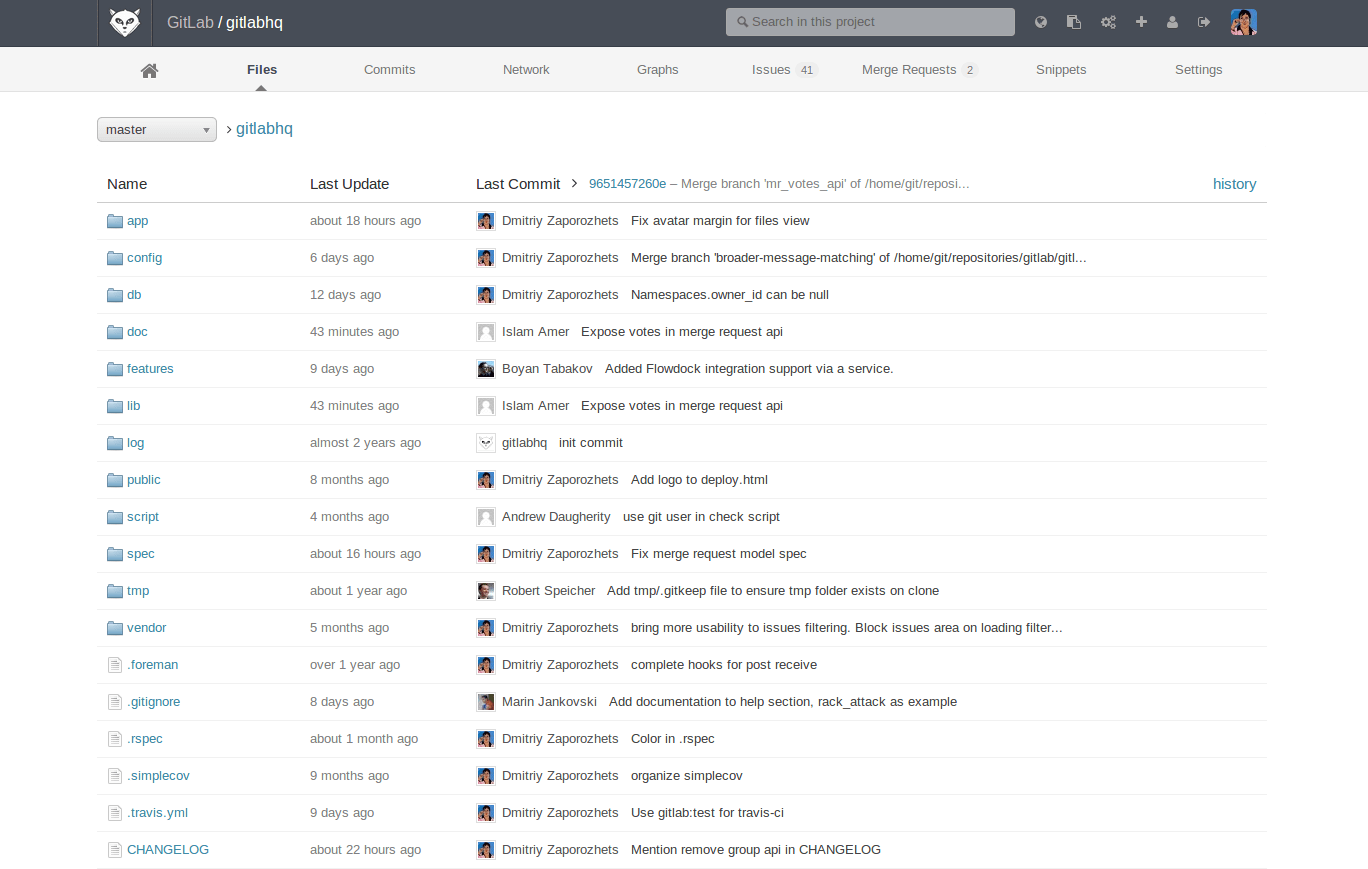The height and width of the screenshot is (869, 1368).
Task: Open the .travis.yml file link
Action: point(157,813)
